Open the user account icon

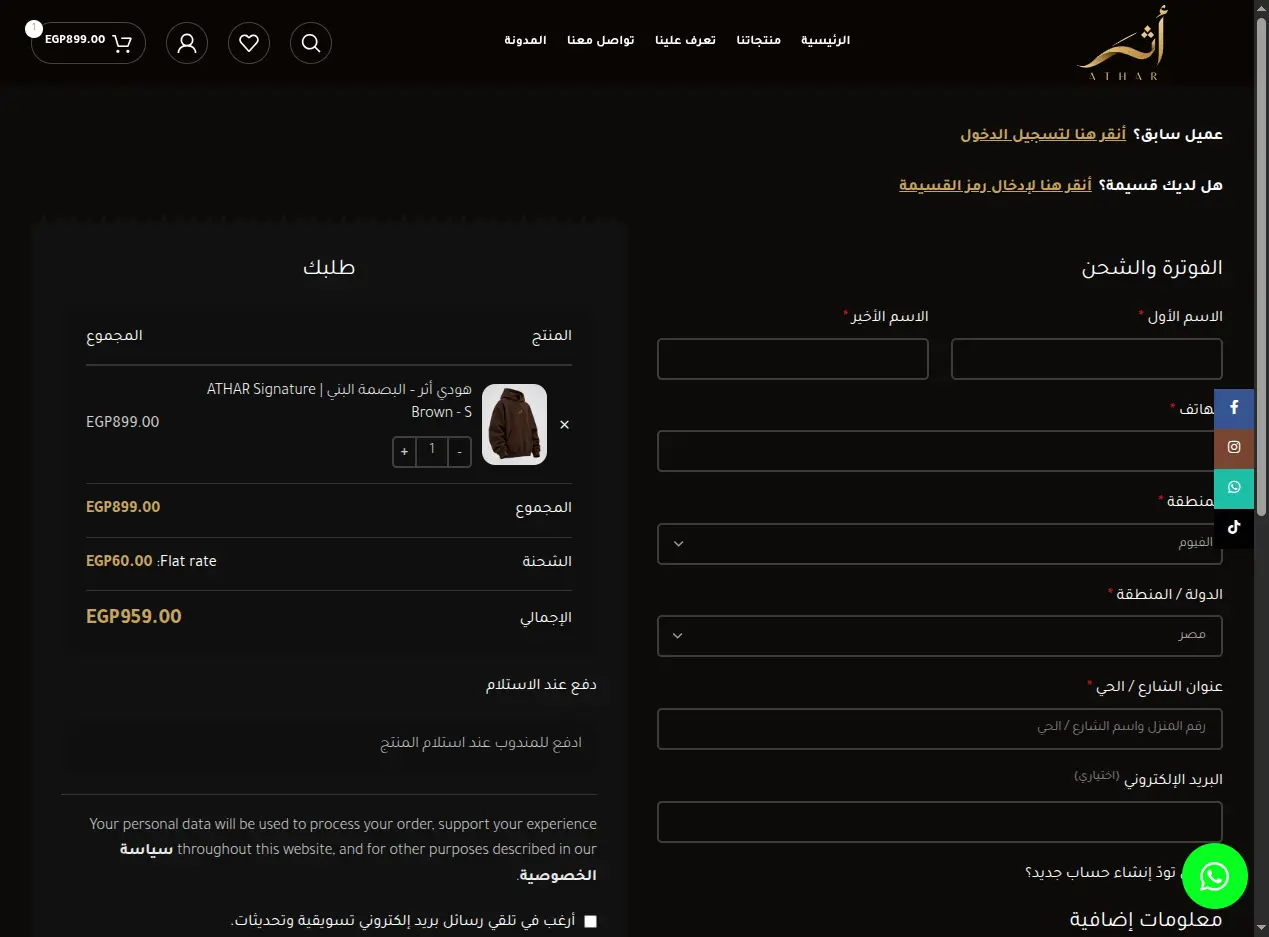[187, 43]
